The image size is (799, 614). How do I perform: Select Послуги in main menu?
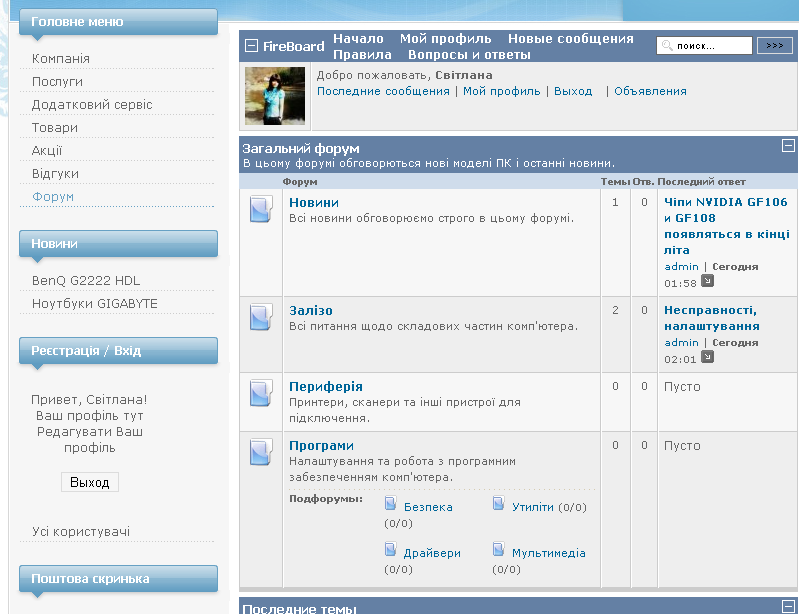click(x=57, y=82)
